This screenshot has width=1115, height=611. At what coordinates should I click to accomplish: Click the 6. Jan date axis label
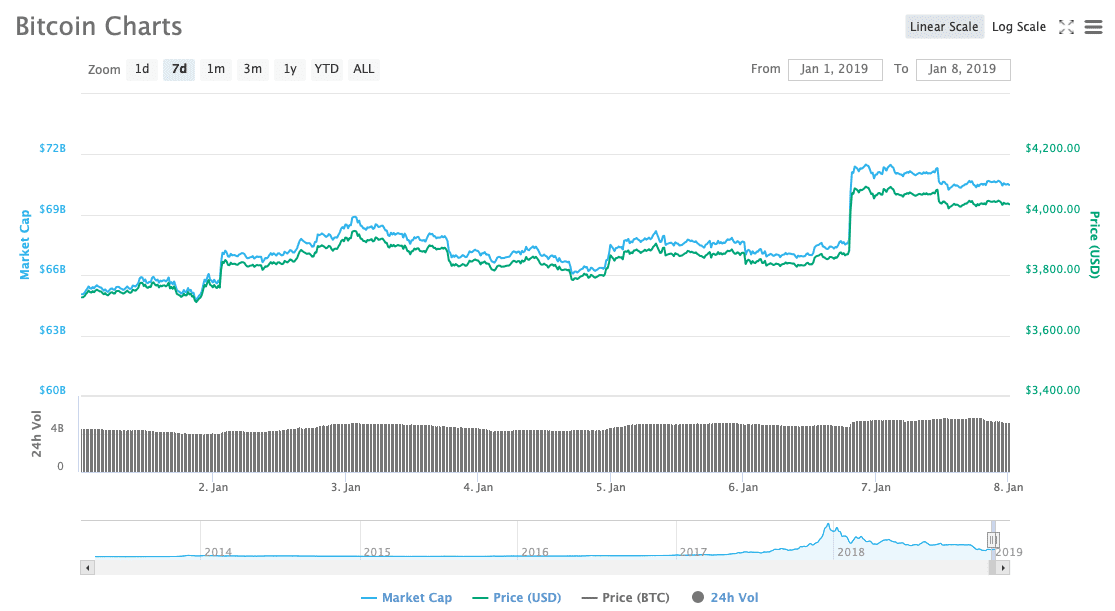tap(743, 487)
